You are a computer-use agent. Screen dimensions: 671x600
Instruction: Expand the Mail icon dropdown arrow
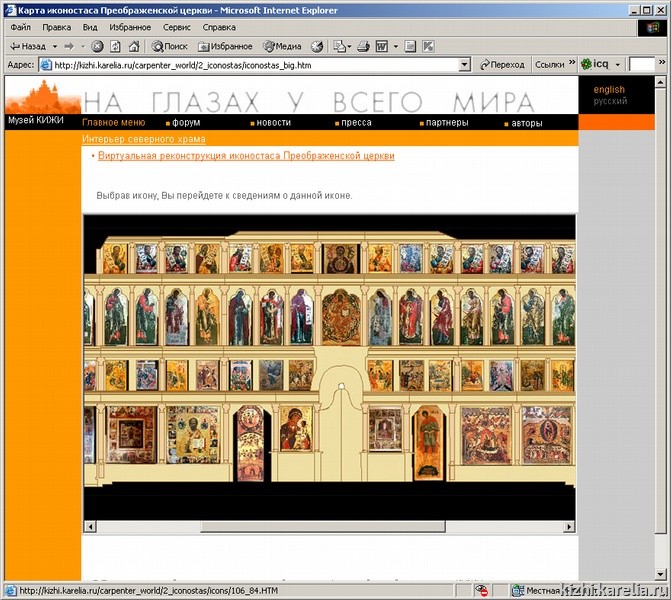coord(350,46)
